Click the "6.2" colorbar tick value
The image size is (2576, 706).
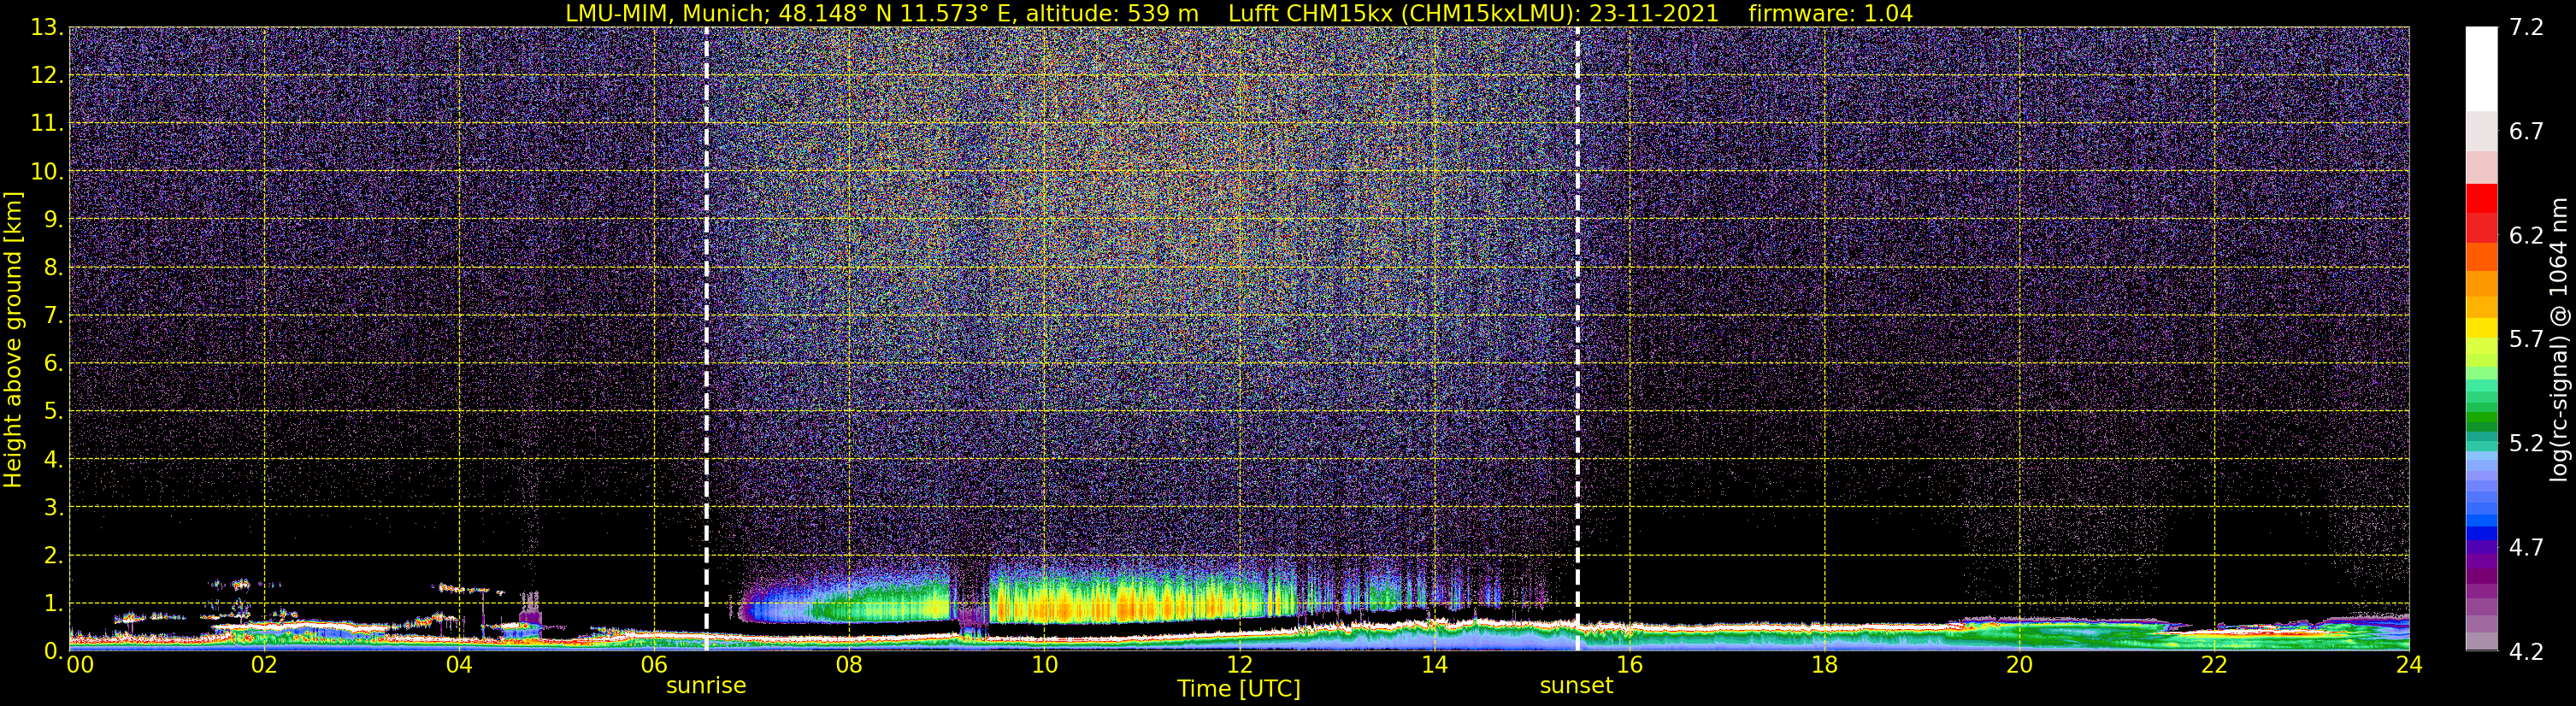click(x=2526, y=236)
